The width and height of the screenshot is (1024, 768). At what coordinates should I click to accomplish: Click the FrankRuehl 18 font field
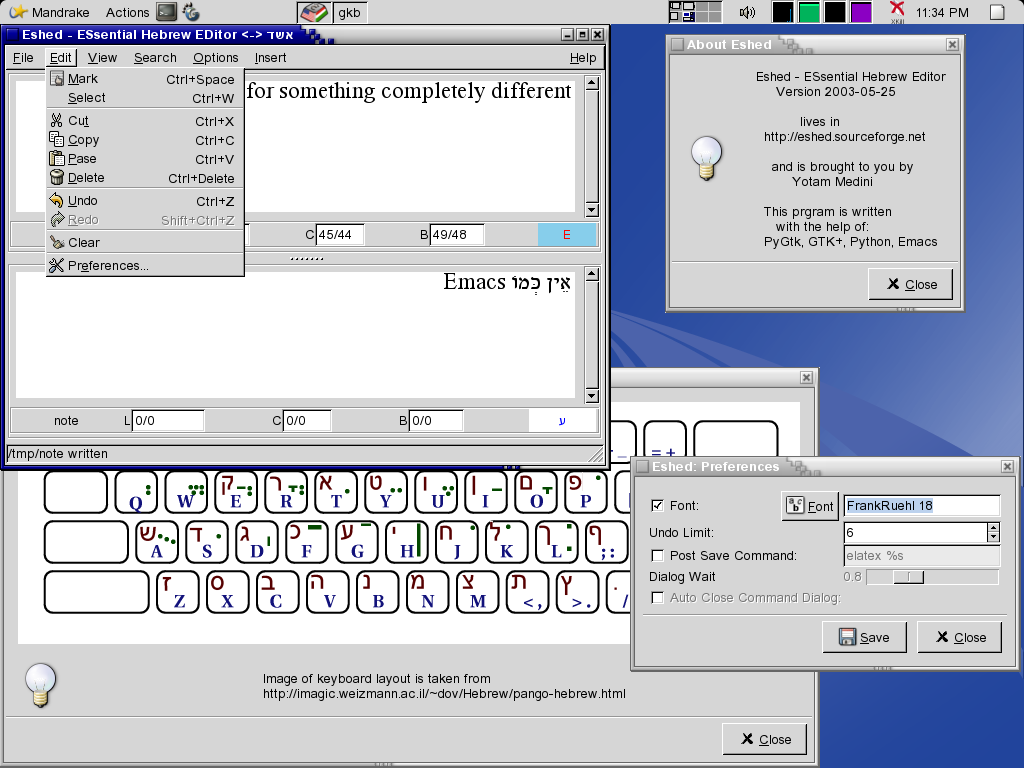point(921,505)
